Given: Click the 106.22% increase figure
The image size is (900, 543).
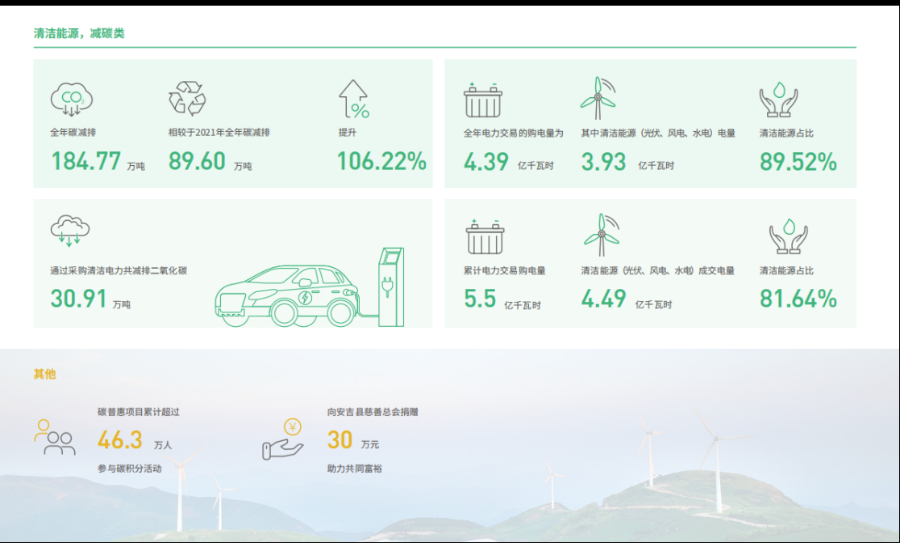Looking at the screenshot, I should tap(381, 161).
